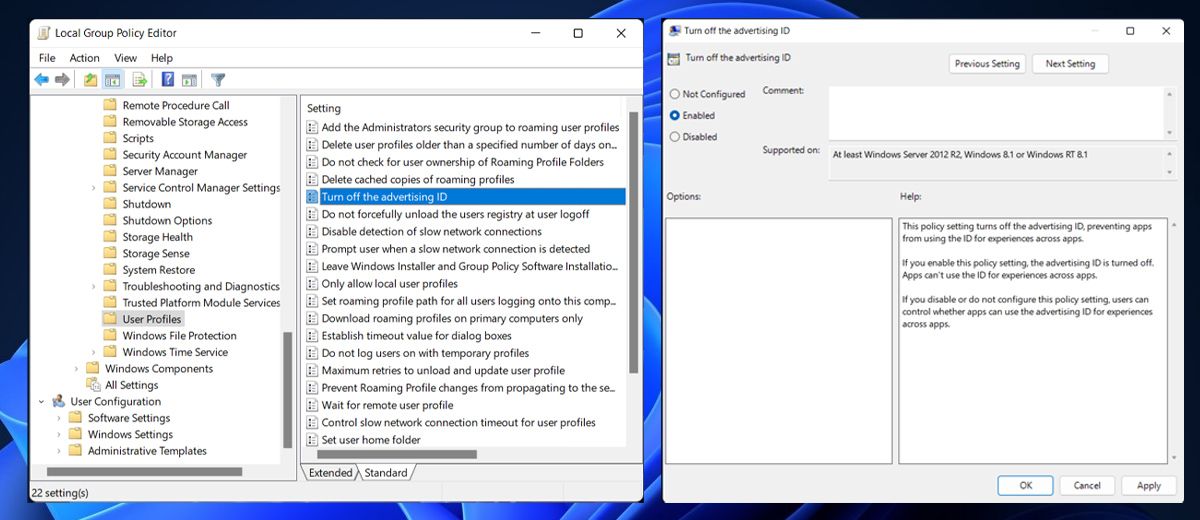Image resolution: width=1200 pixels, height=520 pixels.
Task: Click the Filter funnel icon in toolbar
Action: (218, 80)
